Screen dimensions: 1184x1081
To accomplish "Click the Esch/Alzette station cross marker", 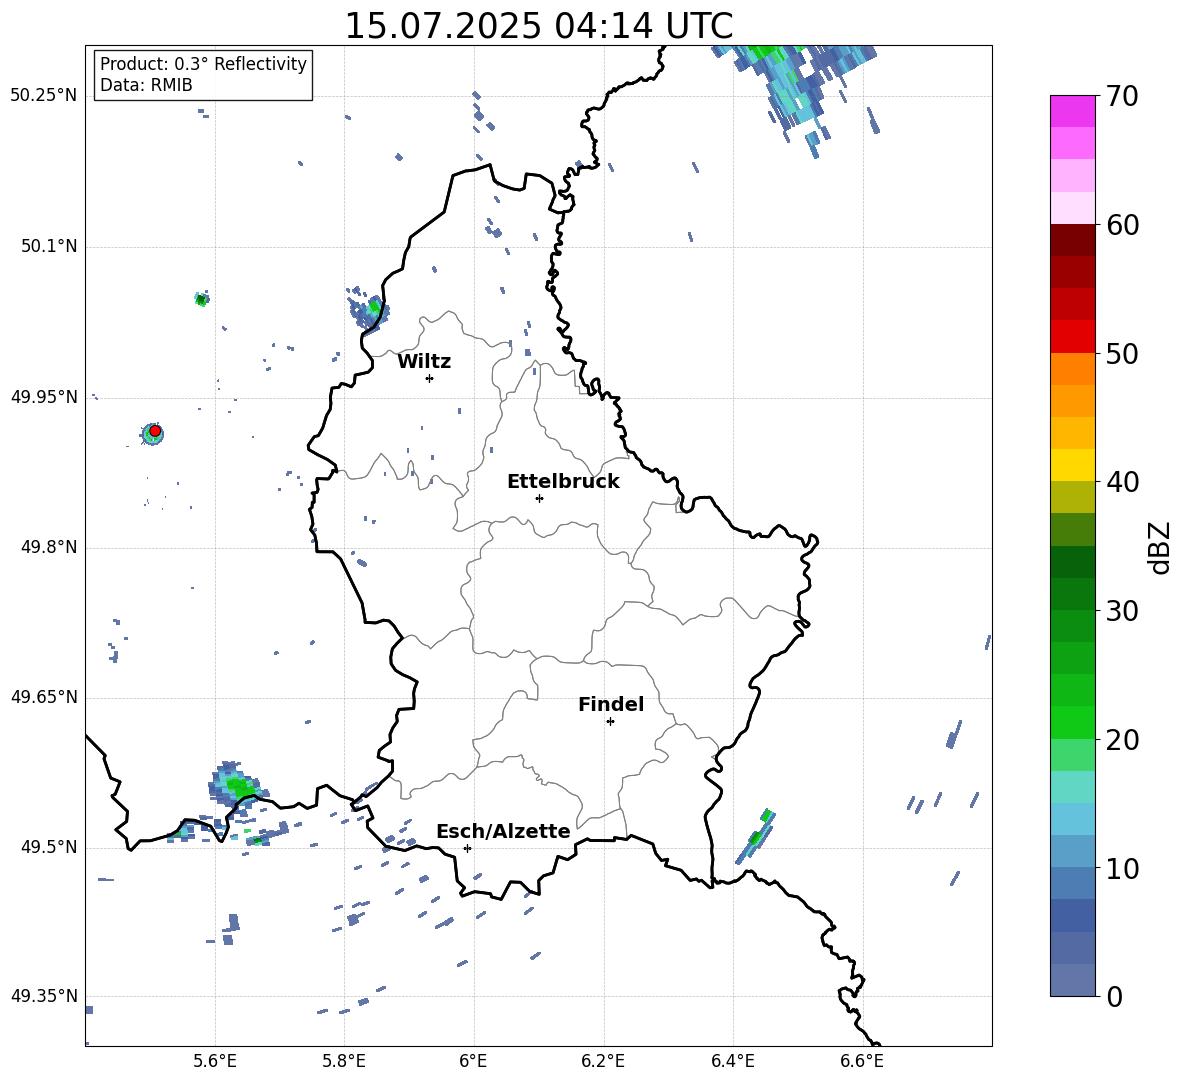I will 467,848.
